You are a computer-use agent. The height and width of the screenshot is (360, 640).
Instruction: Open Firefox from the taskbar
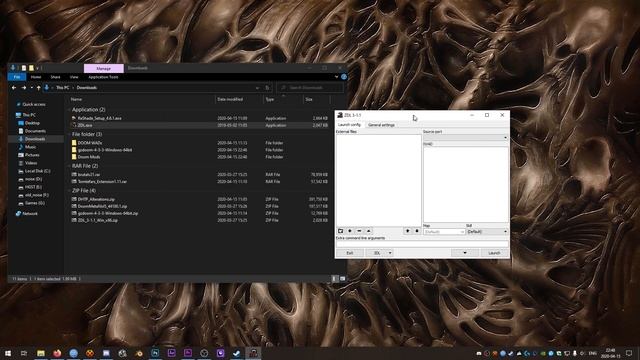pyautogui.click(x=57, y=353)
